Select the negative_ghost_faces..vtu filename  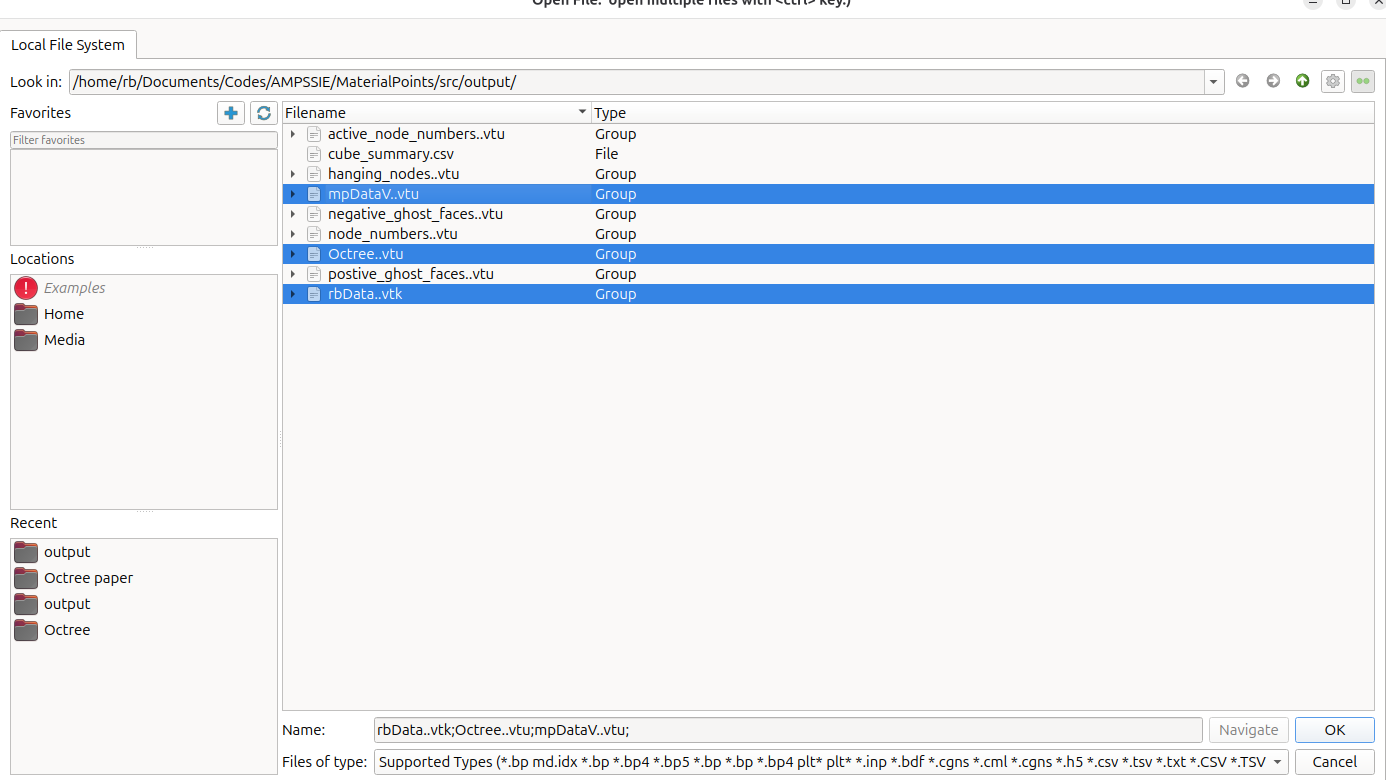coord(415,214)
